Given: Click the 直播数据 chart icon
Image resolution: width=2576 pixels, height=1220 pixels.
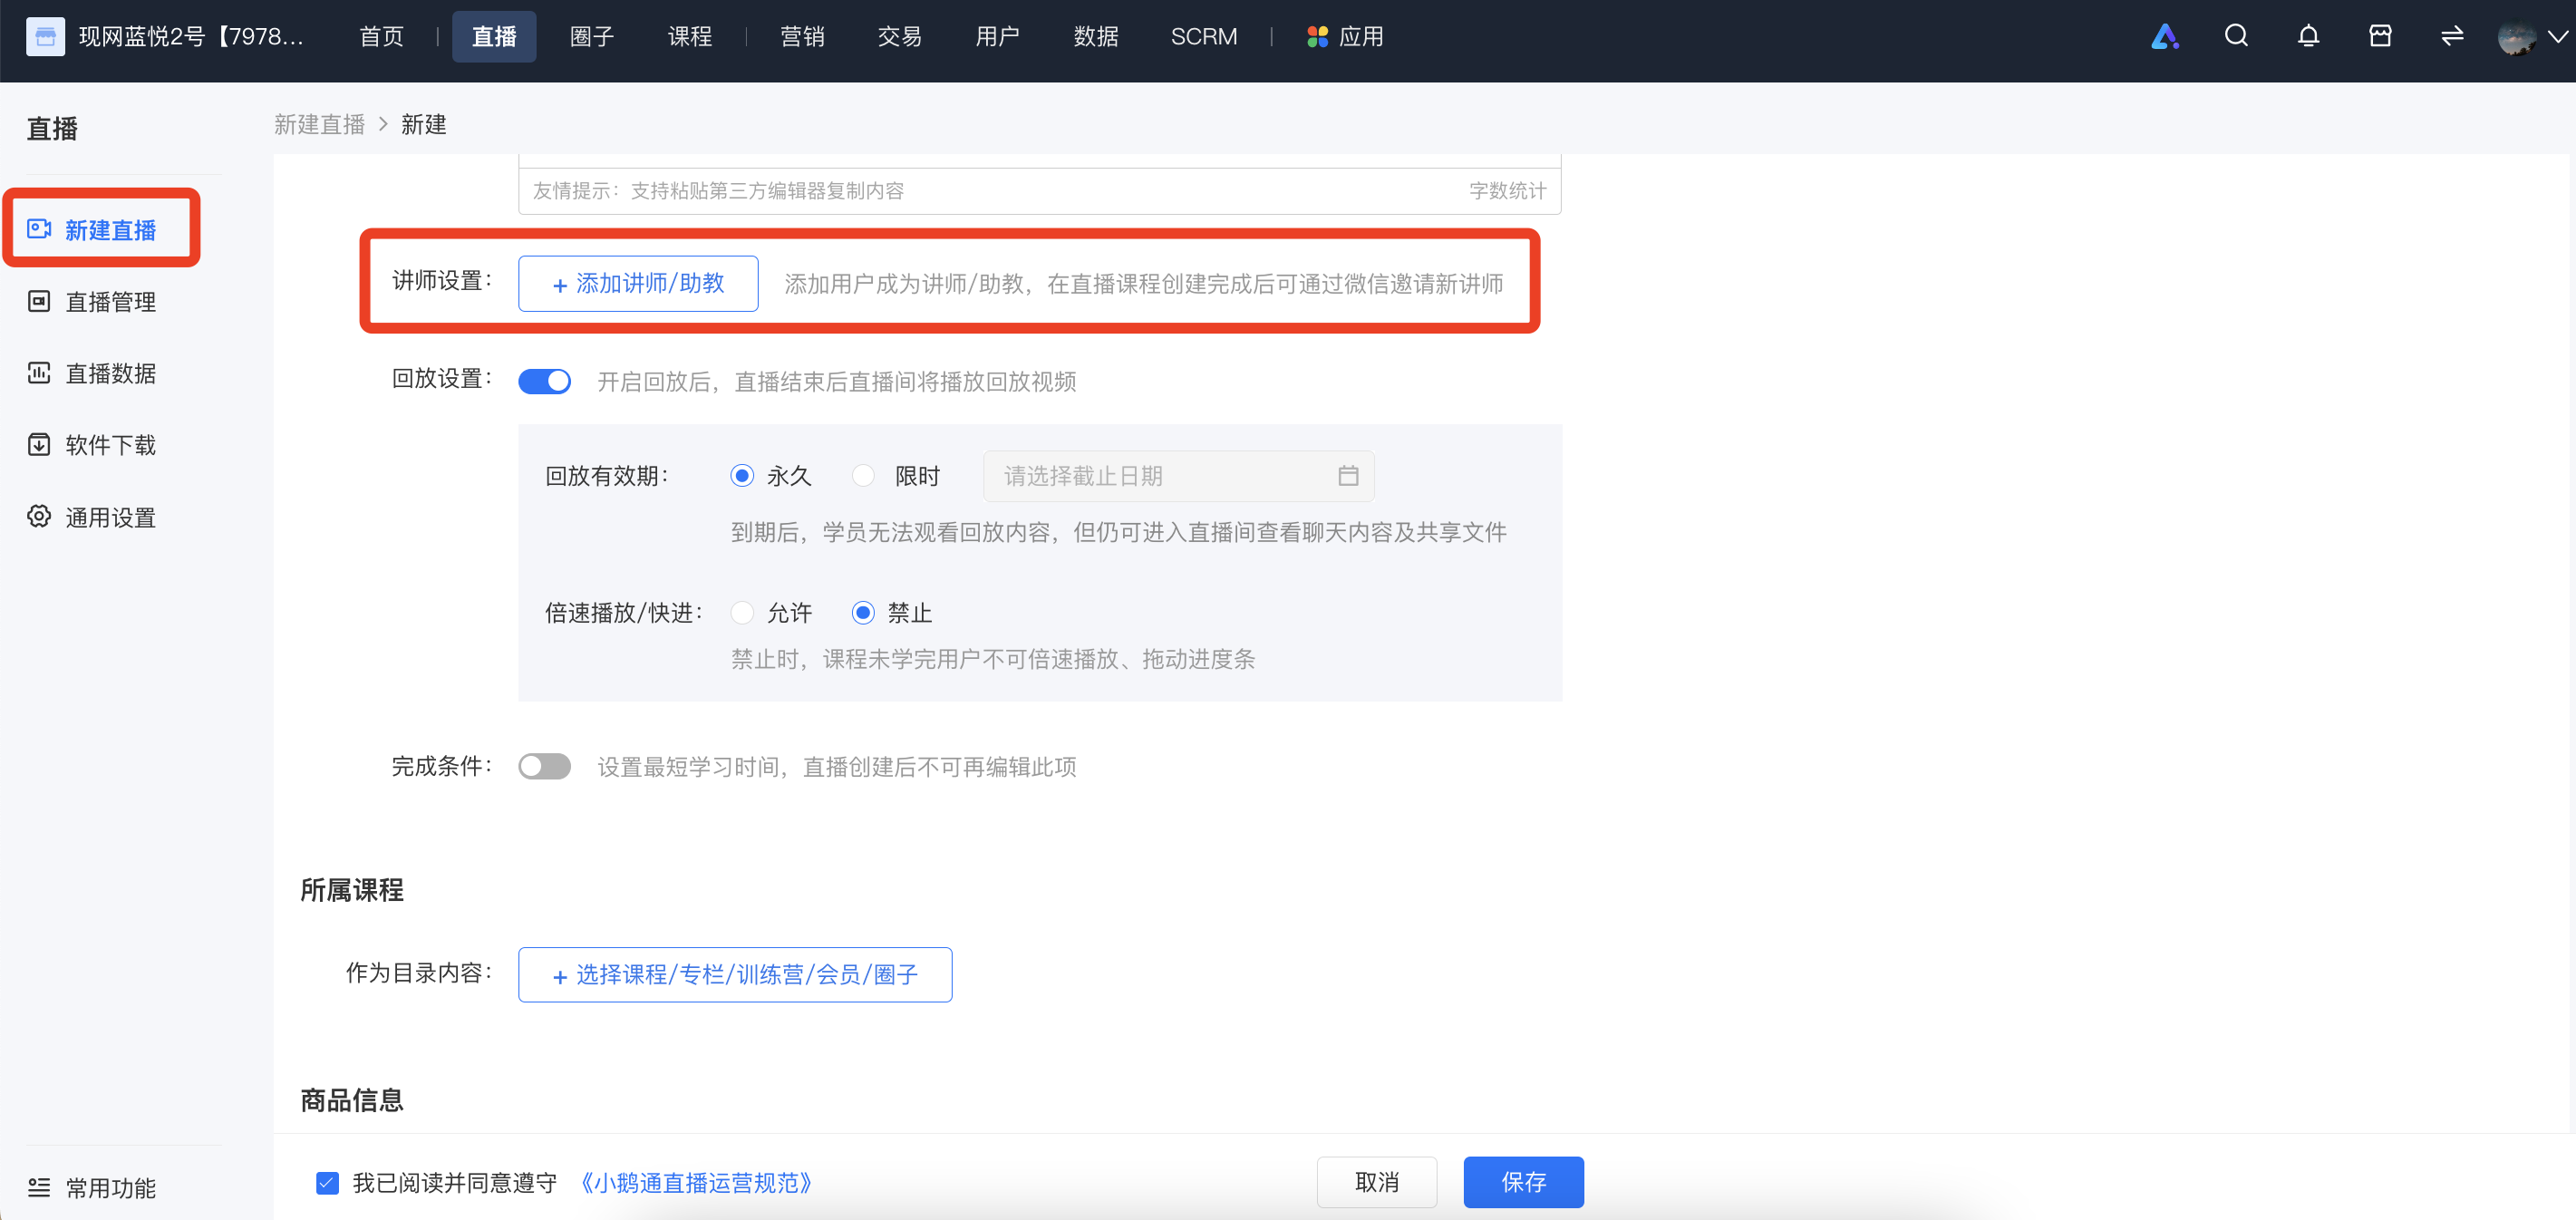Looking at the screenshot, I should (39, 373).
